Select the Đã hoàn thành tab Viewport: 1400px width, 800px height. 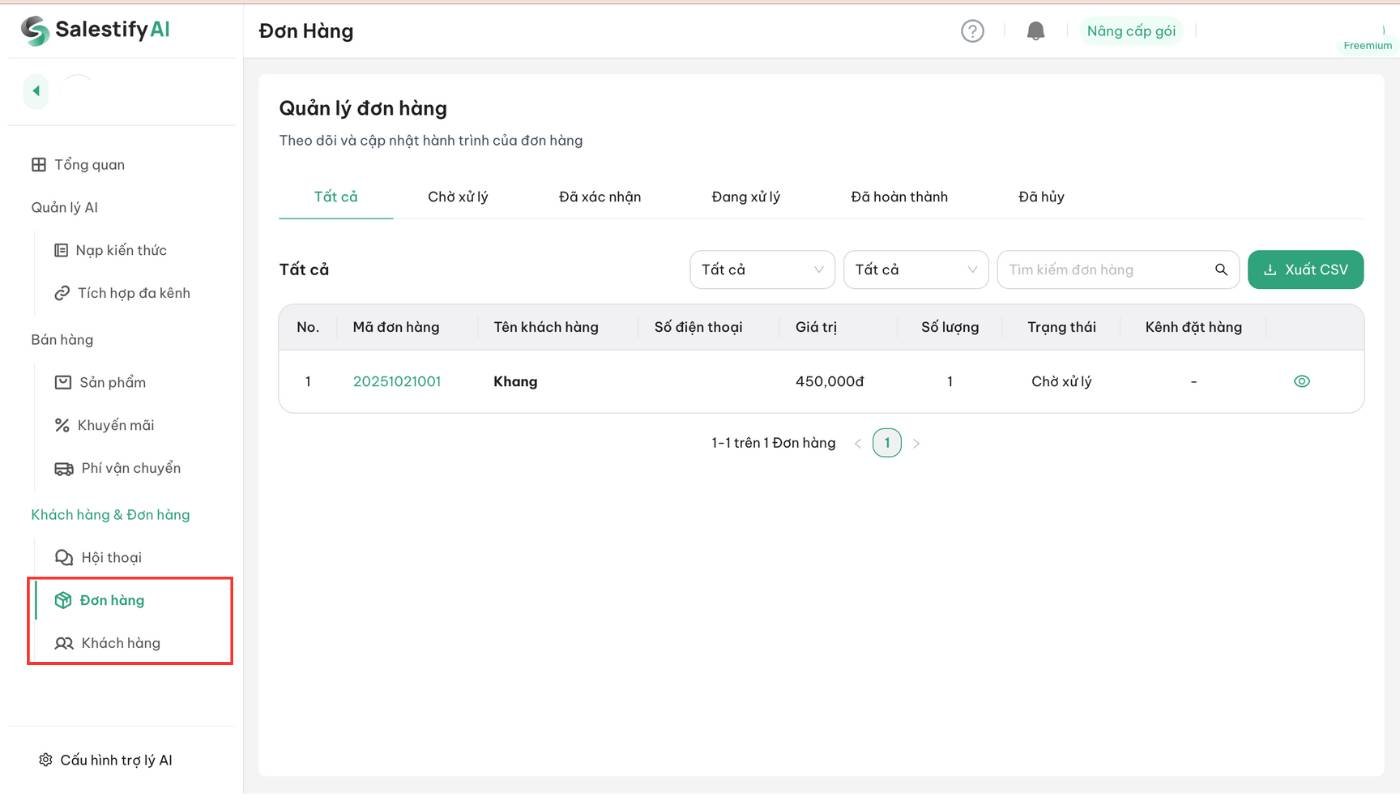(899, 197)
